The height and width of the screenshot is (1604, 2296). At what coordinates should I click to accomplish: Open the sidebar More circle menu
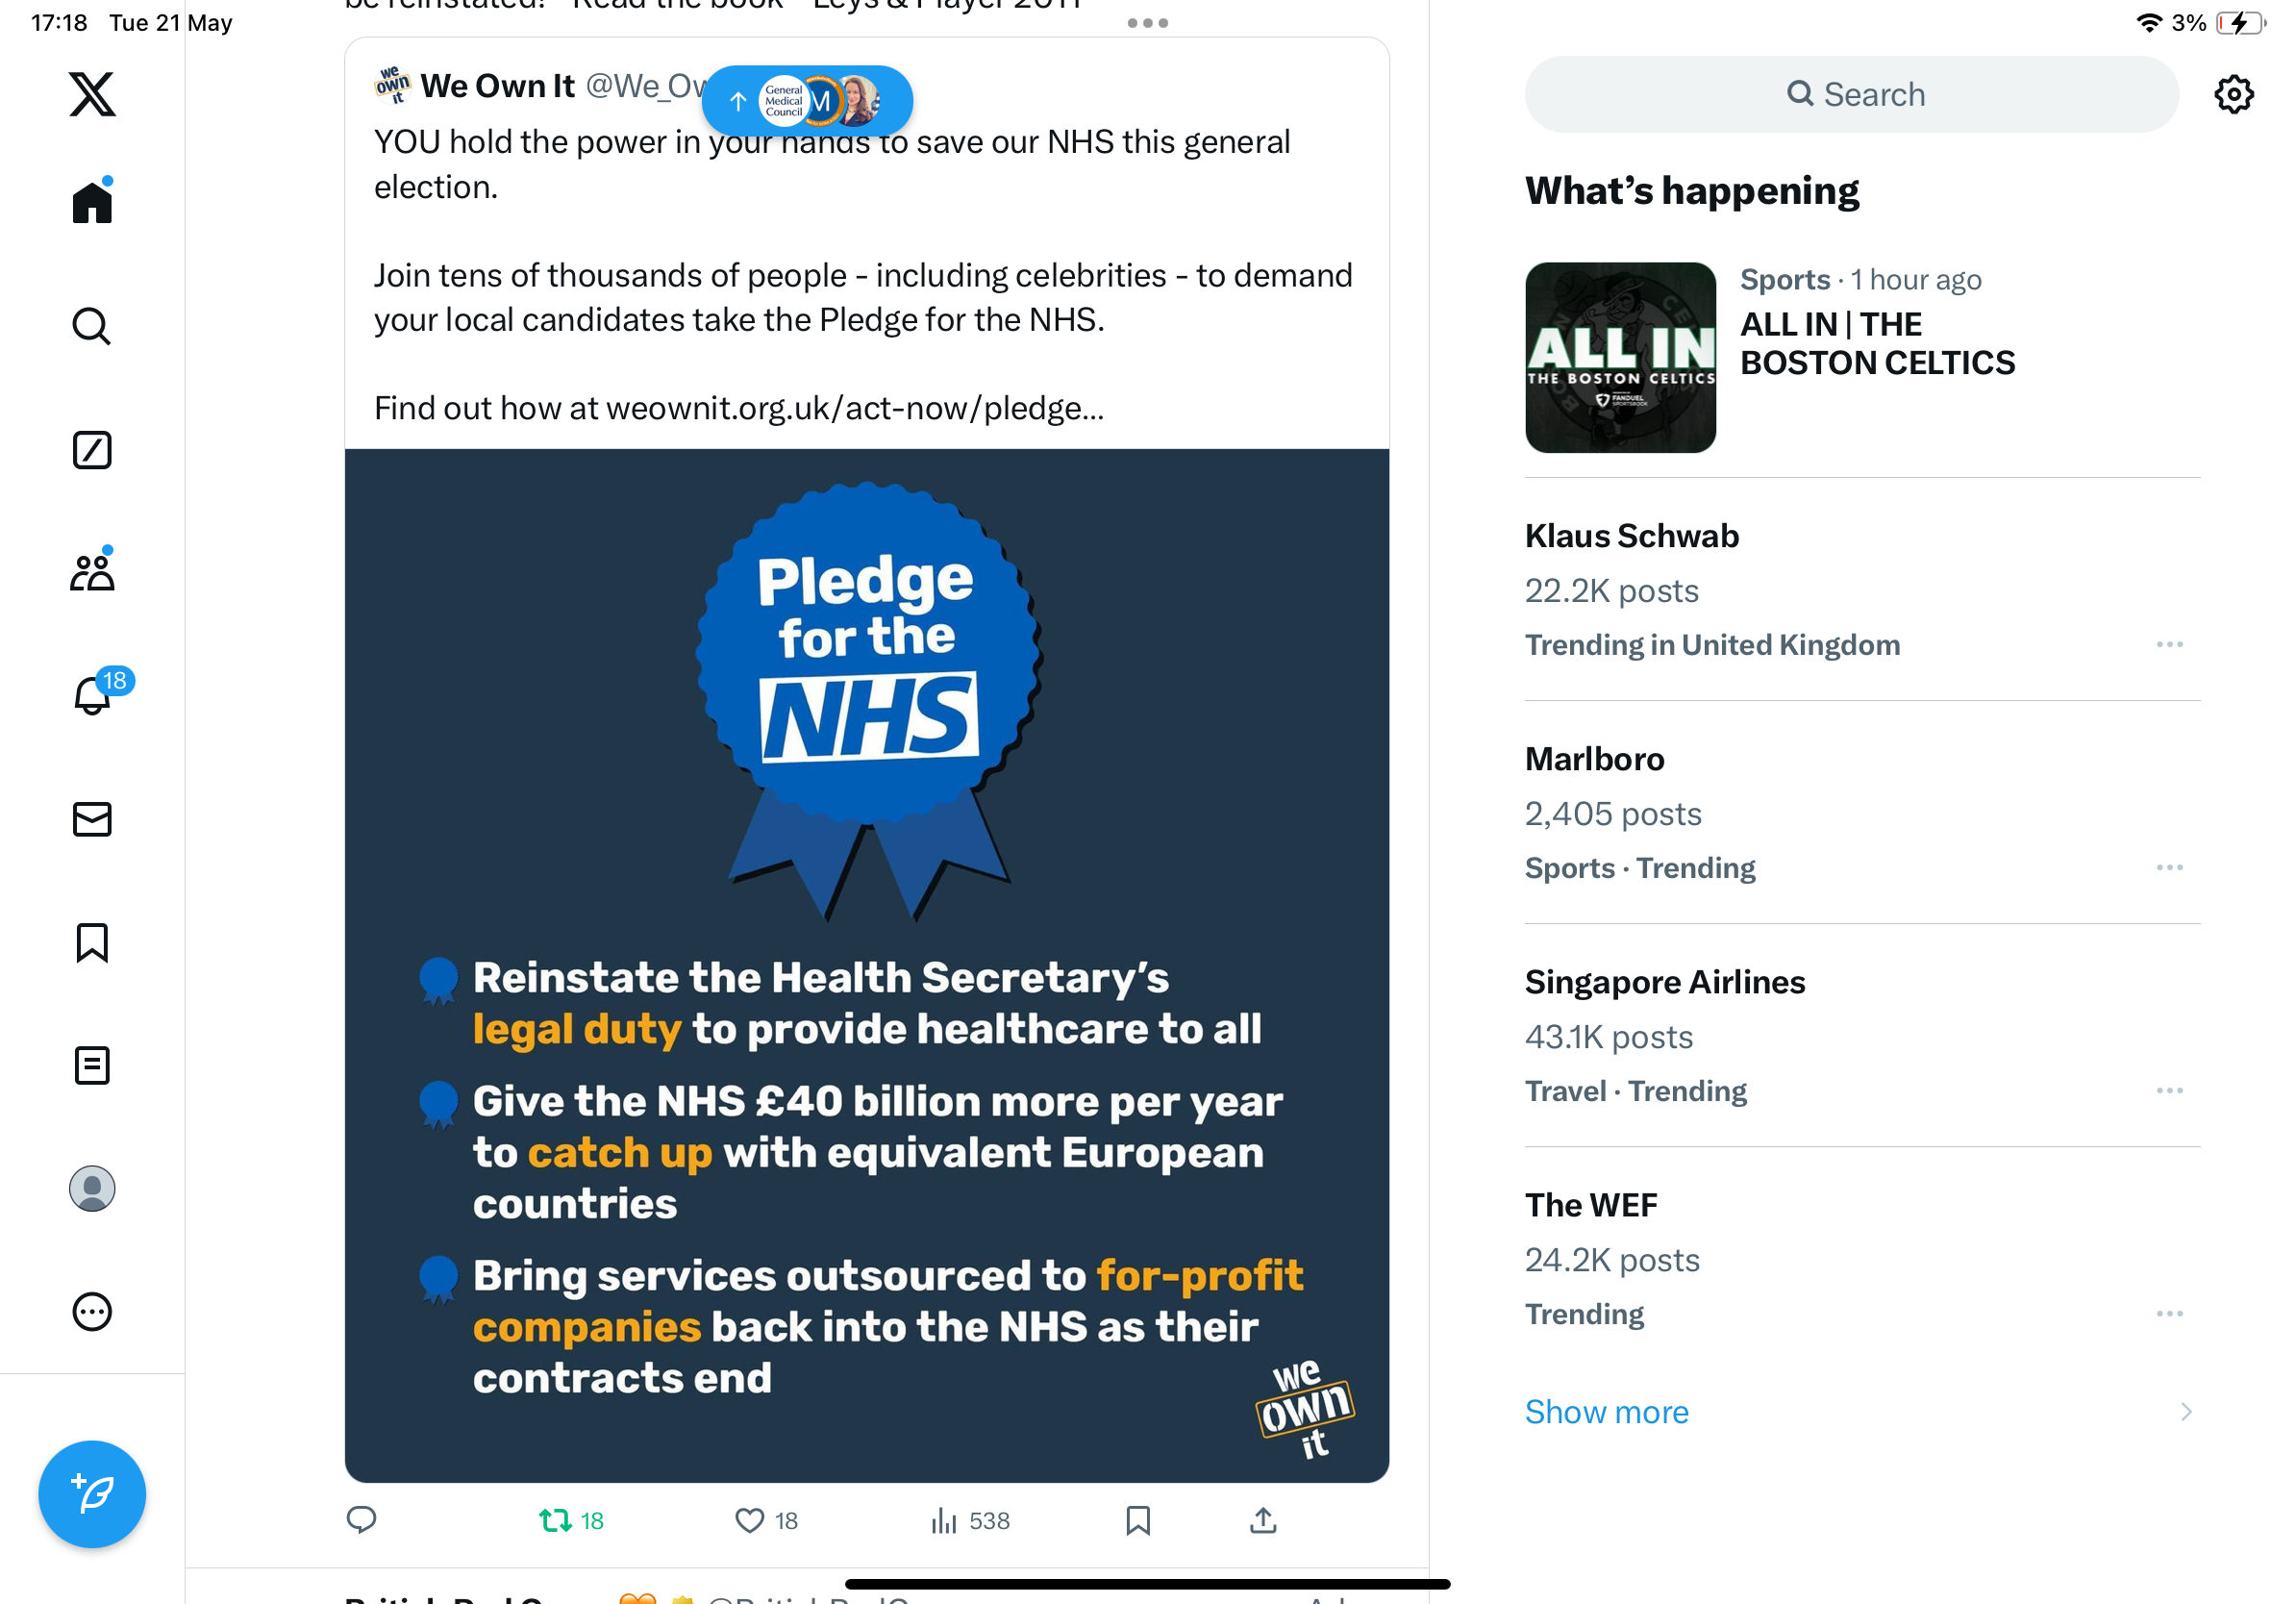click(92, 1311)
